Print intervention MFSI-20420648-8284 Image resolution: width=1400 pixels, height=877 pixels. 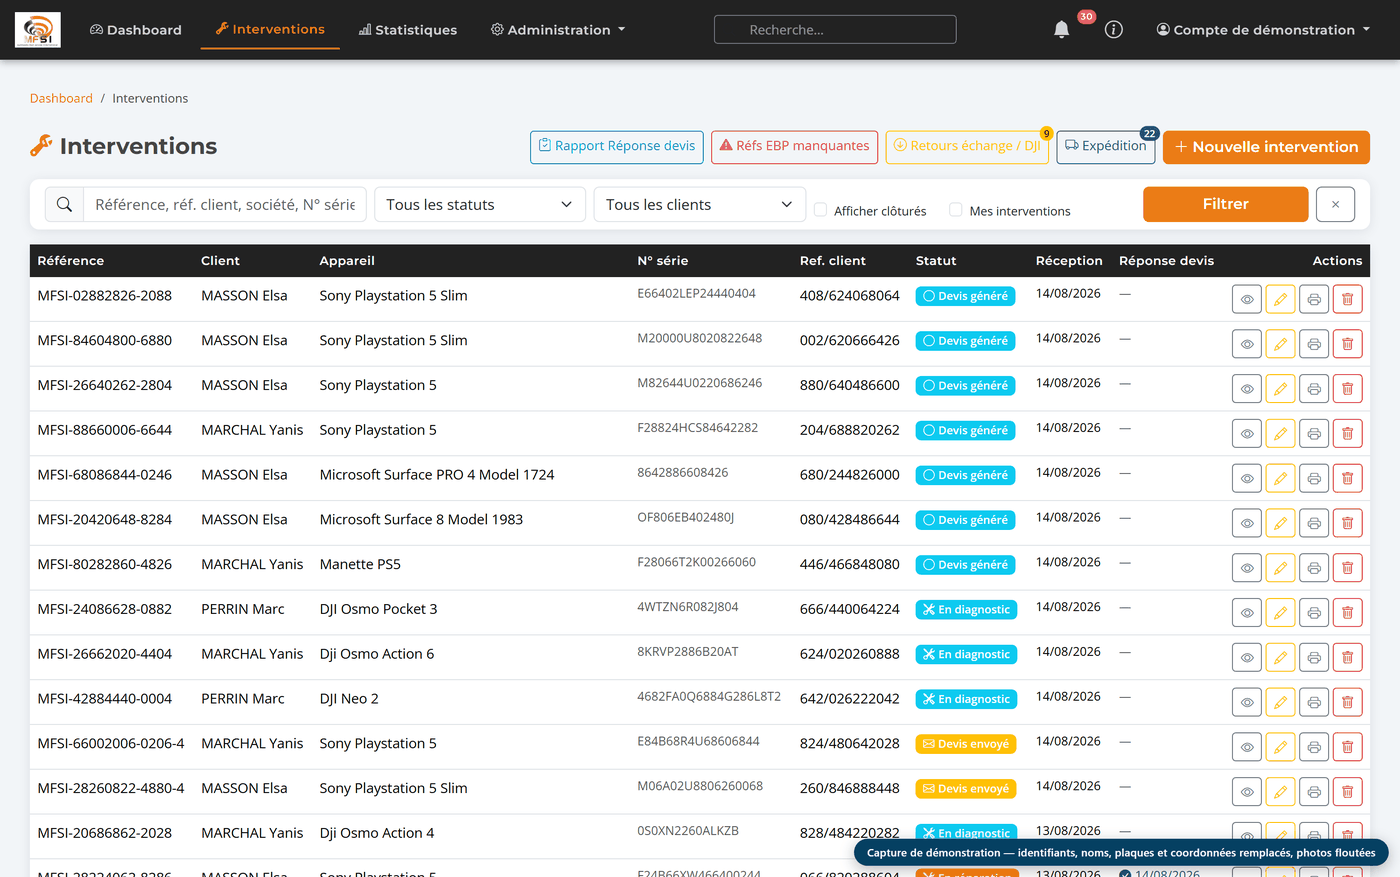(1314, 523)
